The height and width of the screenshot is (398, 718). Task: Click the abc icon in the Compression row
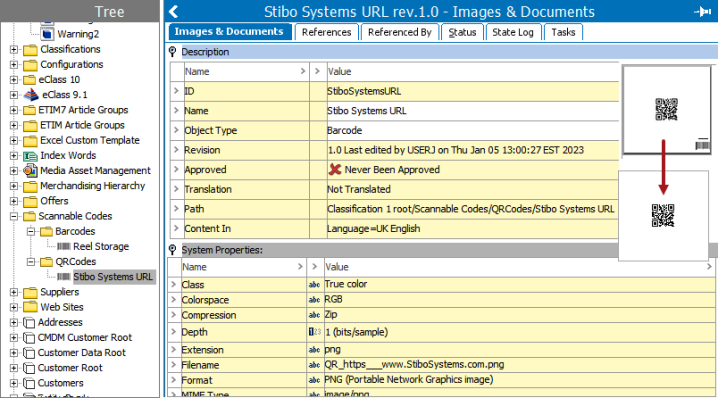pos(314,315)
